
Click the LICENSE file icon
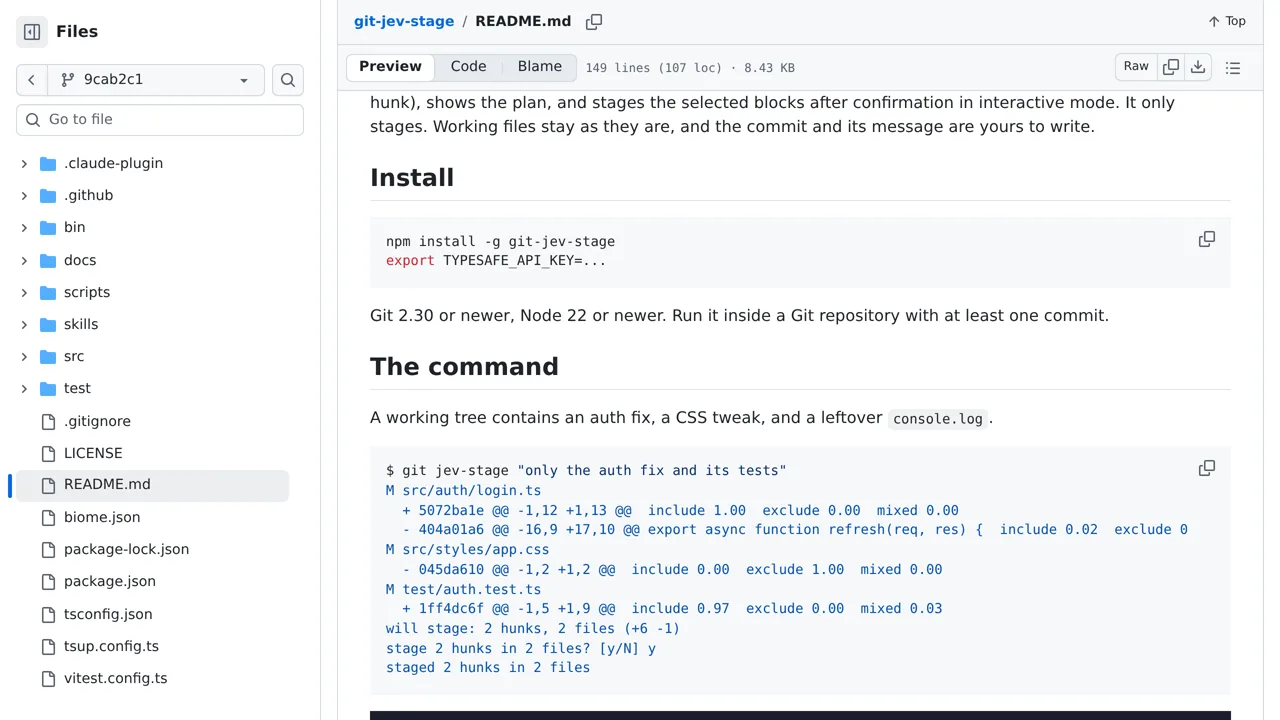tap(48, 454)
